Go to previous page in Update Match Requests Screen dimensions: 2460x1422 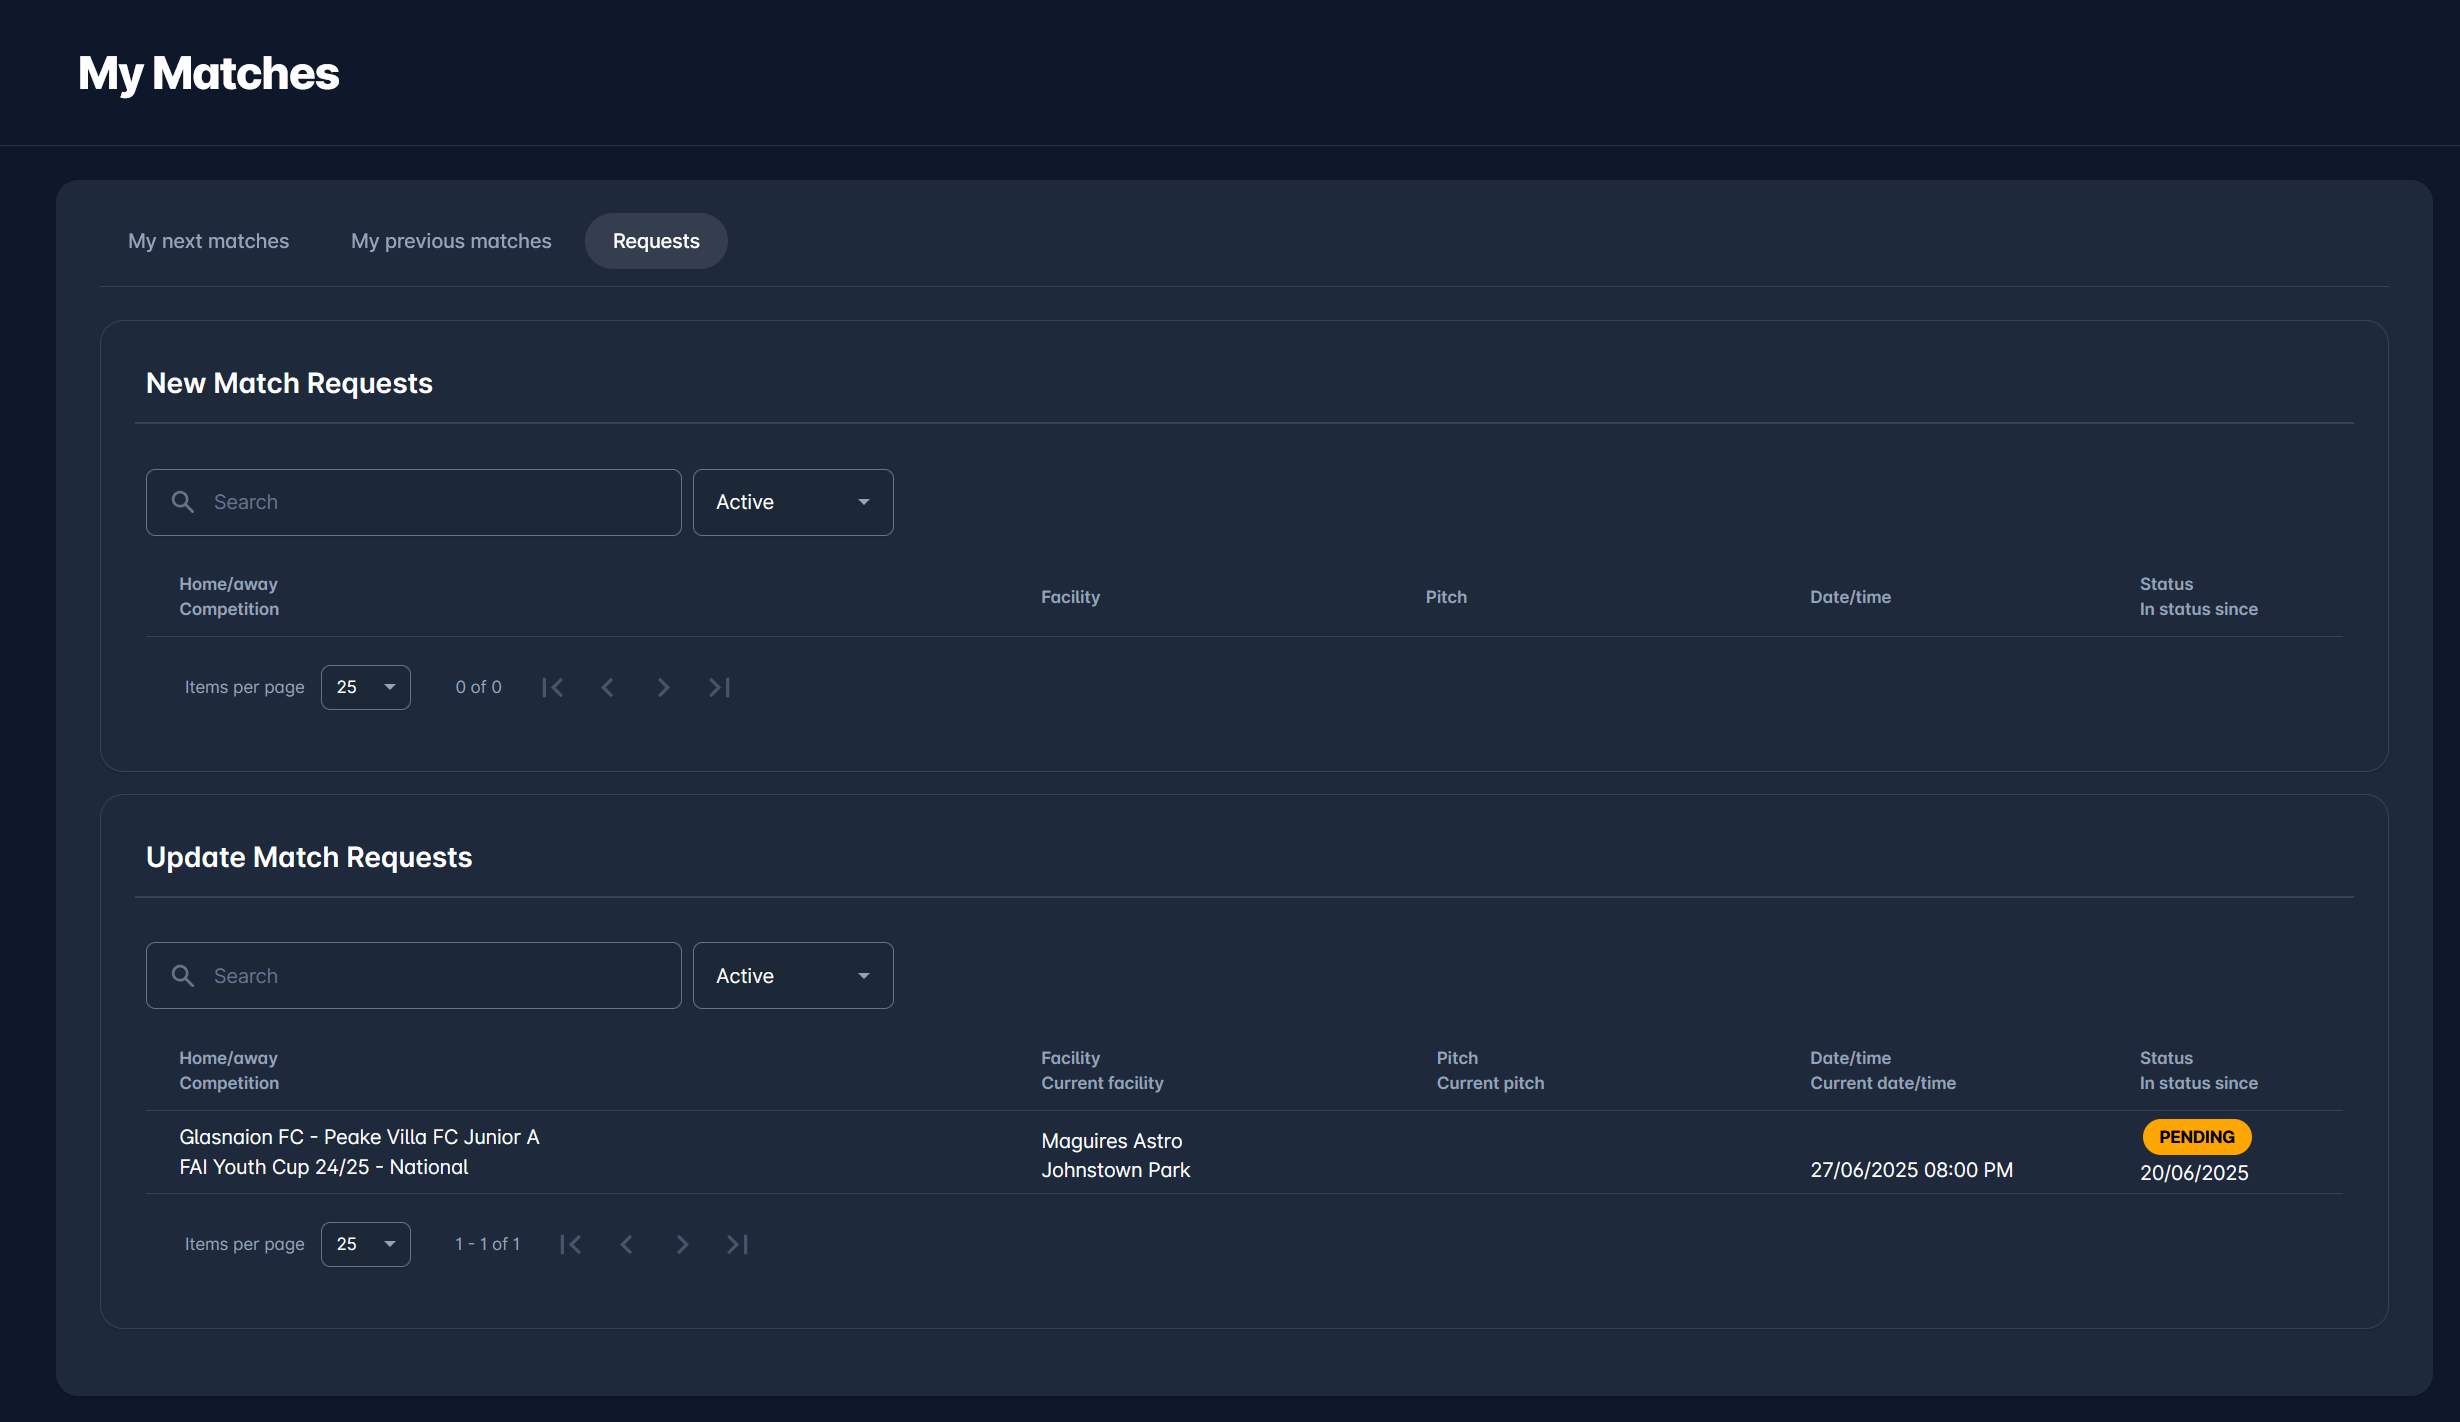click(627, 1244)
